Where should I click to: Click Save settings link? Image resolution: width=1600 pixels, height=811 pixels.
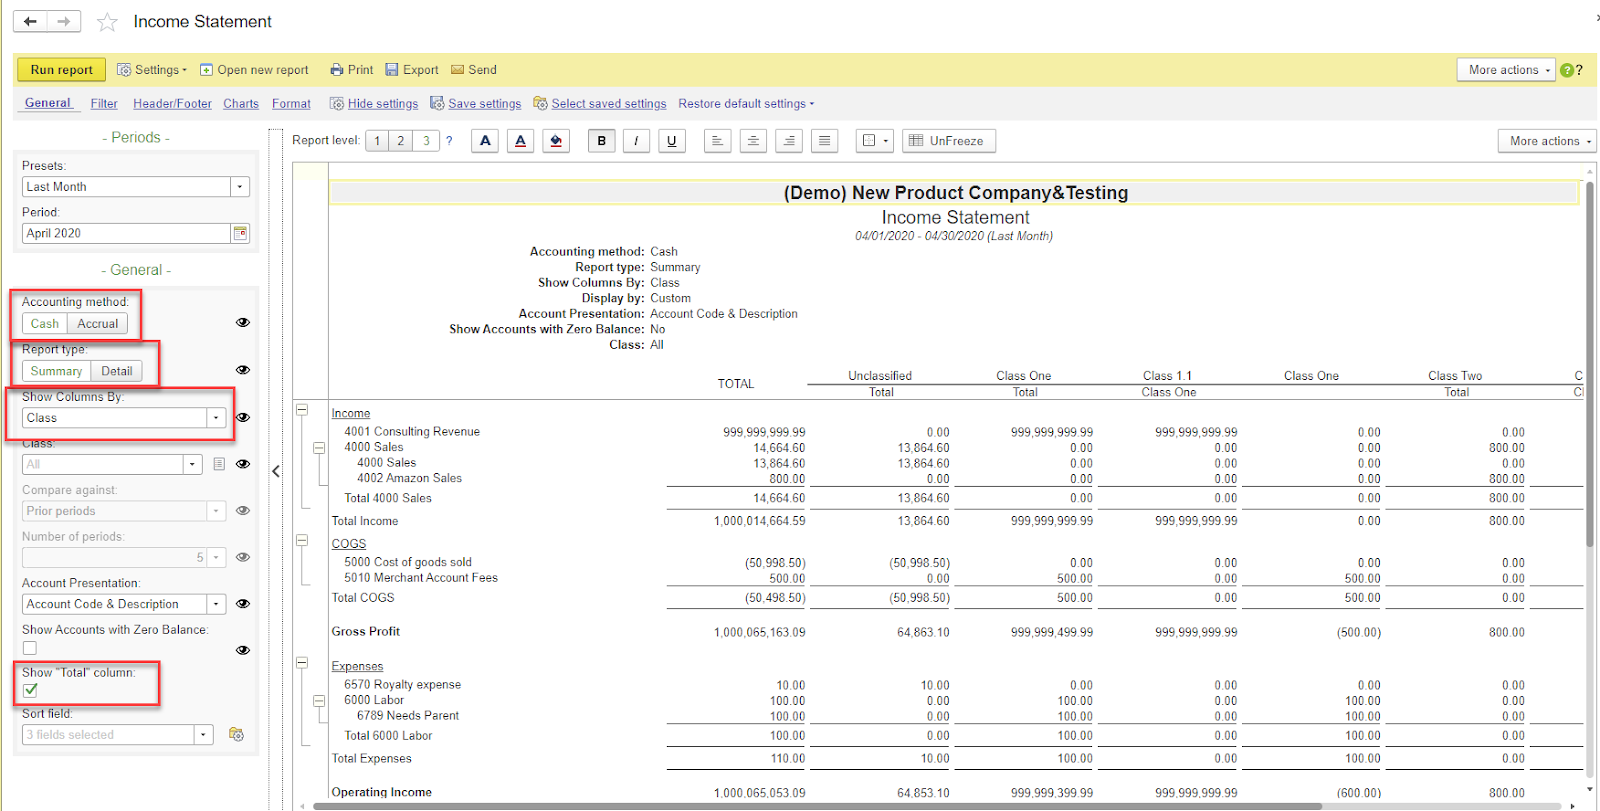pos(476,104)
